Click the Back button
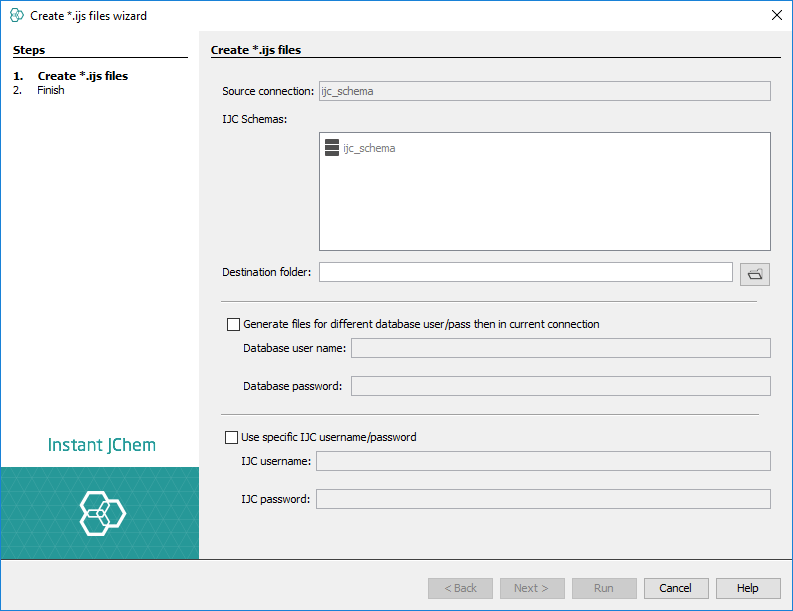The width and height of the screenshot is (793, 611). (460, 588)
